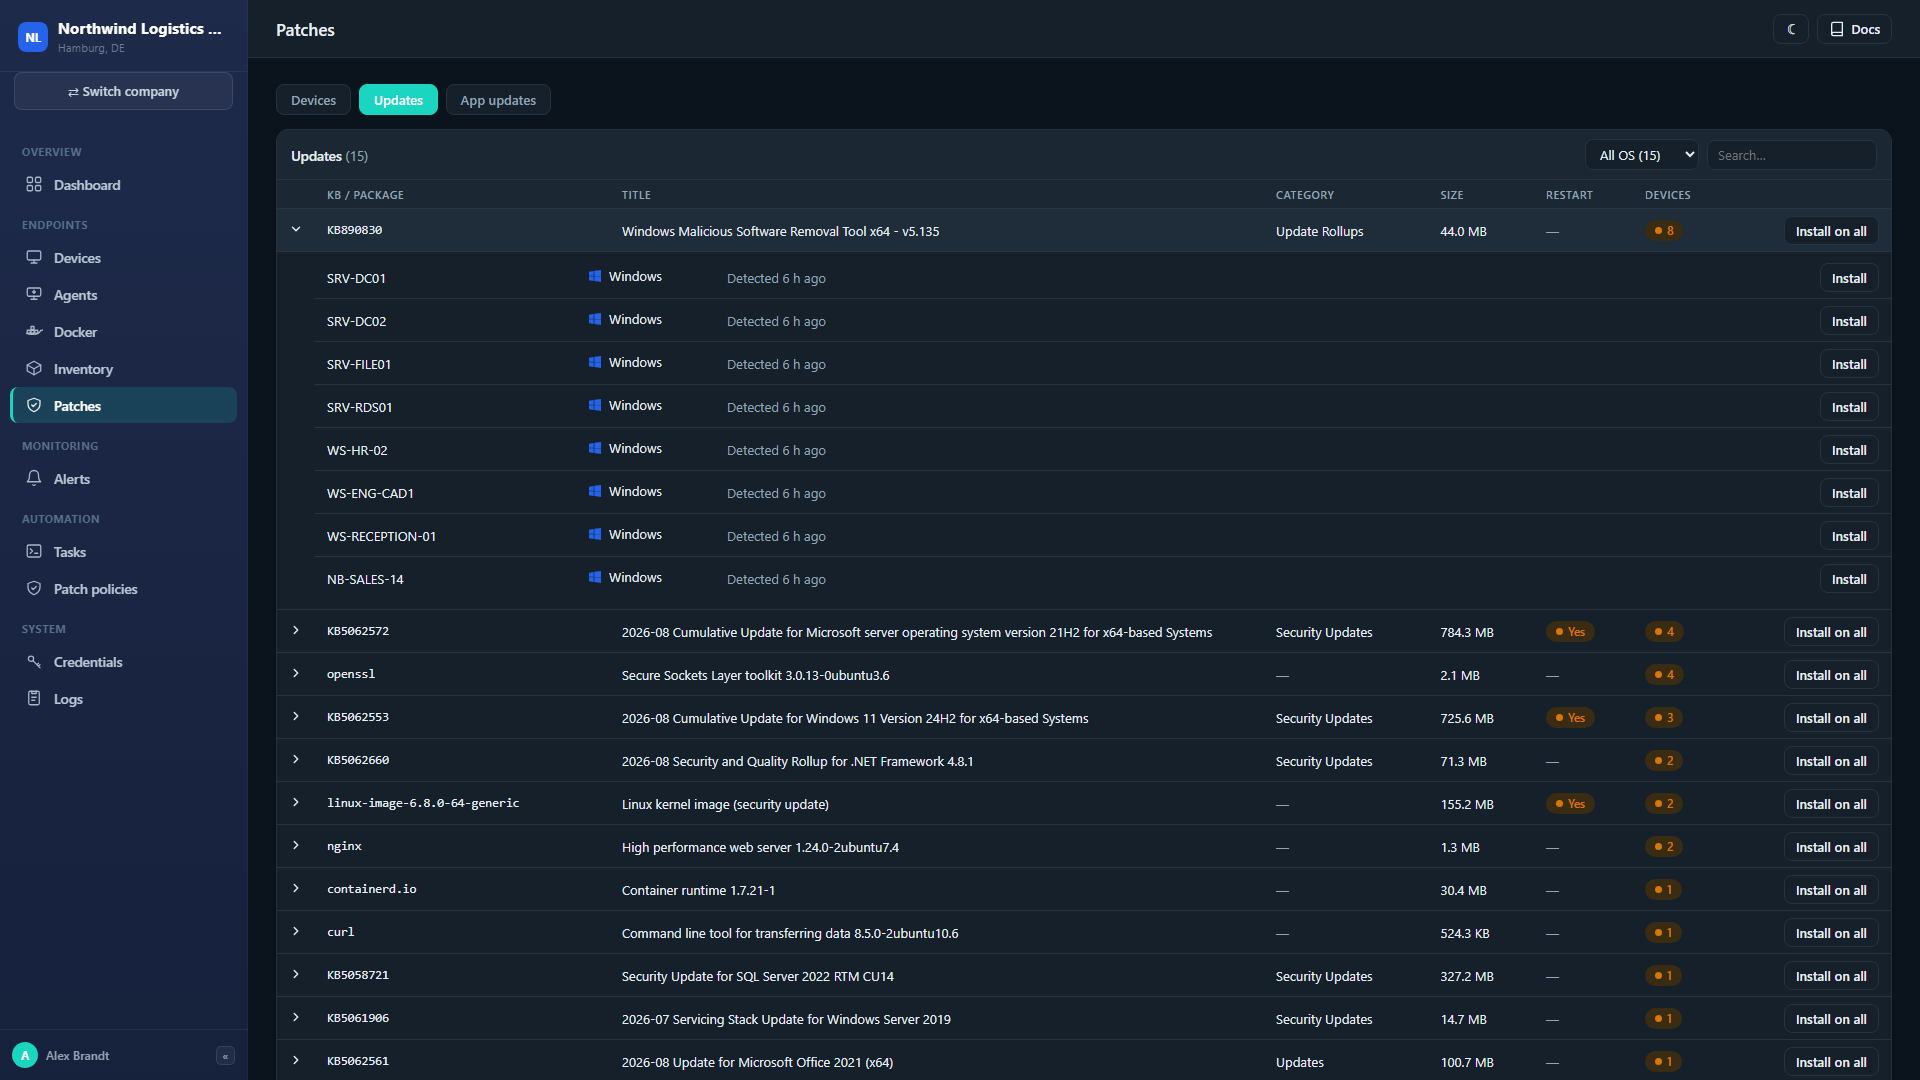This screenshot has height=1080, width=1920.
Task: Open the Alerts bell icon
Action: pos(34,479)
